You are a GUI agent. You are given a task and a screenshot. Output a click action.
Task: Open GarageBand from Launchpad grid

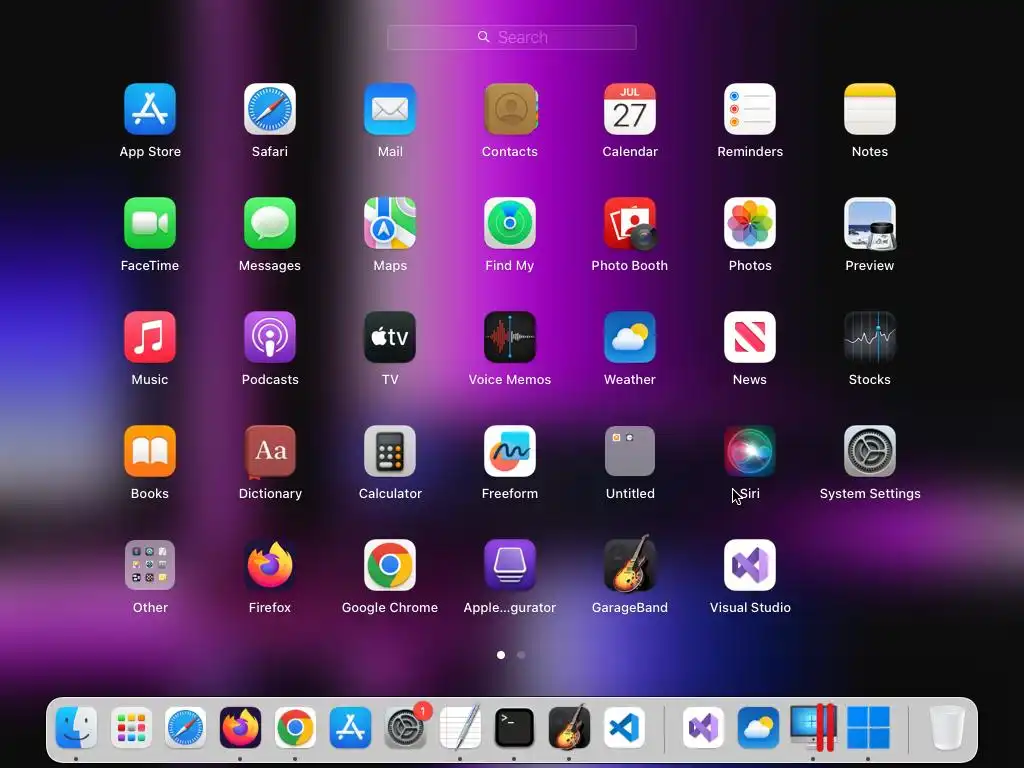[630, 564]
